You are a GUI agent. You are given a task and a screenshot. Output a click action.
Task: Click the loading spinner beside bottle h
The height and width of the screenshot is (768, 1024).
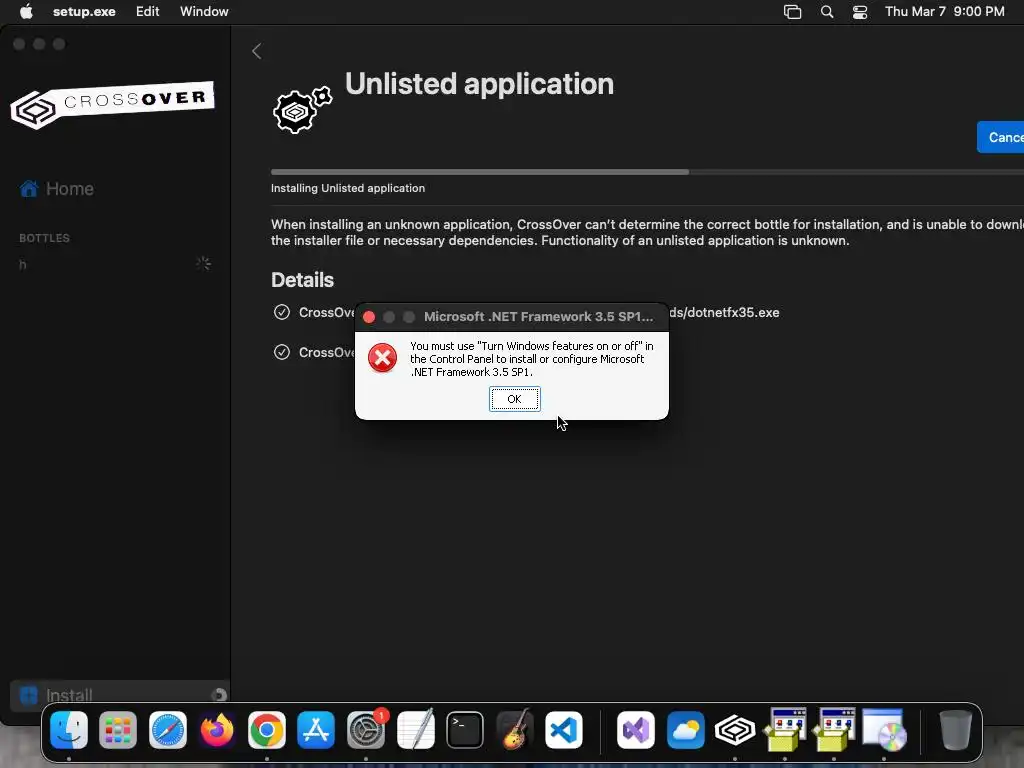click(203, 264)
